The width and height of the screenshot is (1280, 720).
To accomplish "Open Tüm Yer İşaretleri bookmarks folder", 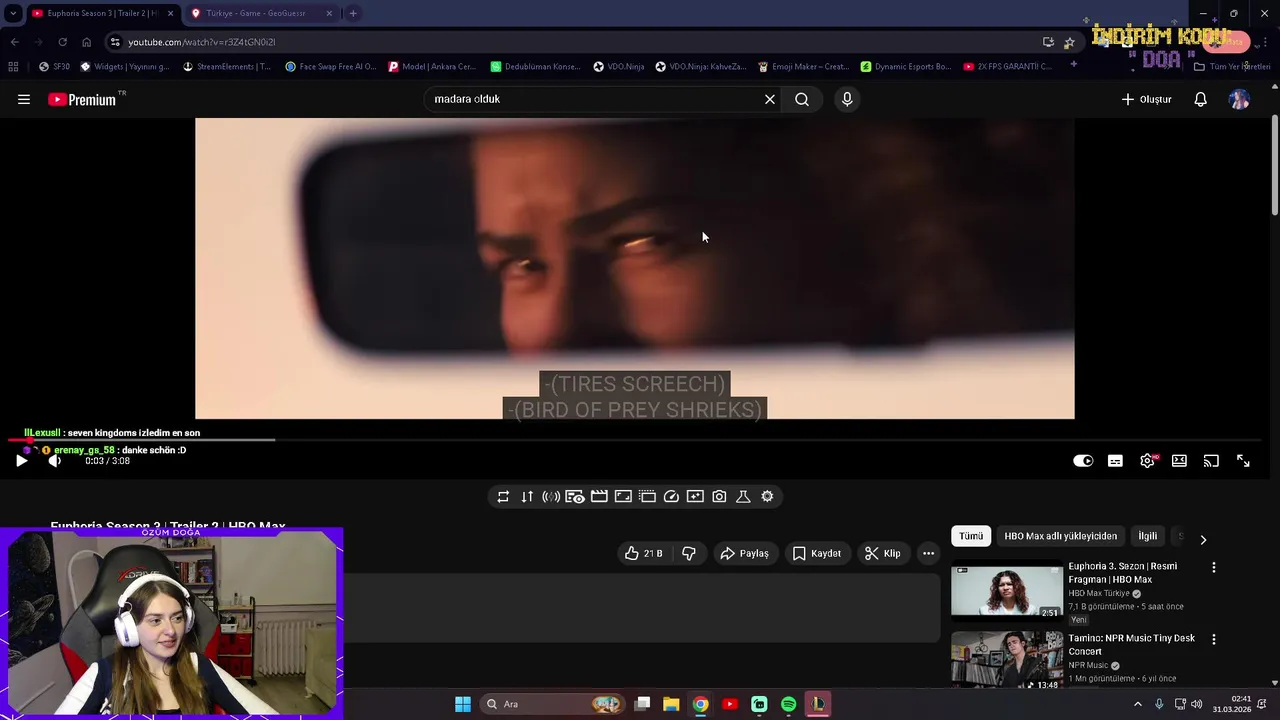I will (1232, 67).
